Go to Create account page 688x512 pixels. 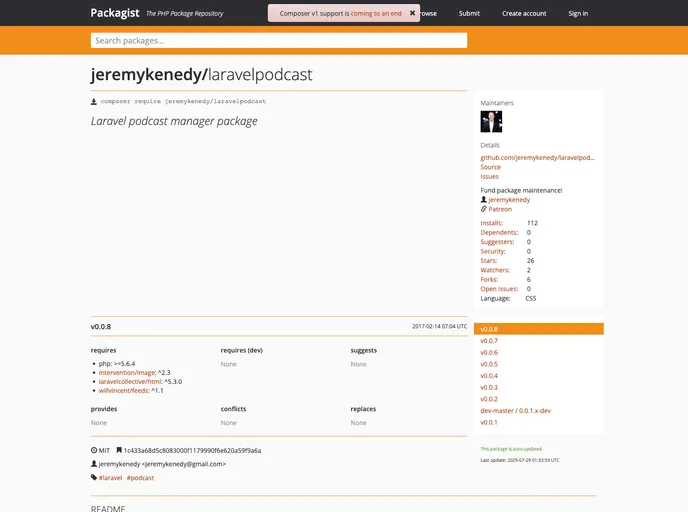pyautogui.click(x=524, y=14)
